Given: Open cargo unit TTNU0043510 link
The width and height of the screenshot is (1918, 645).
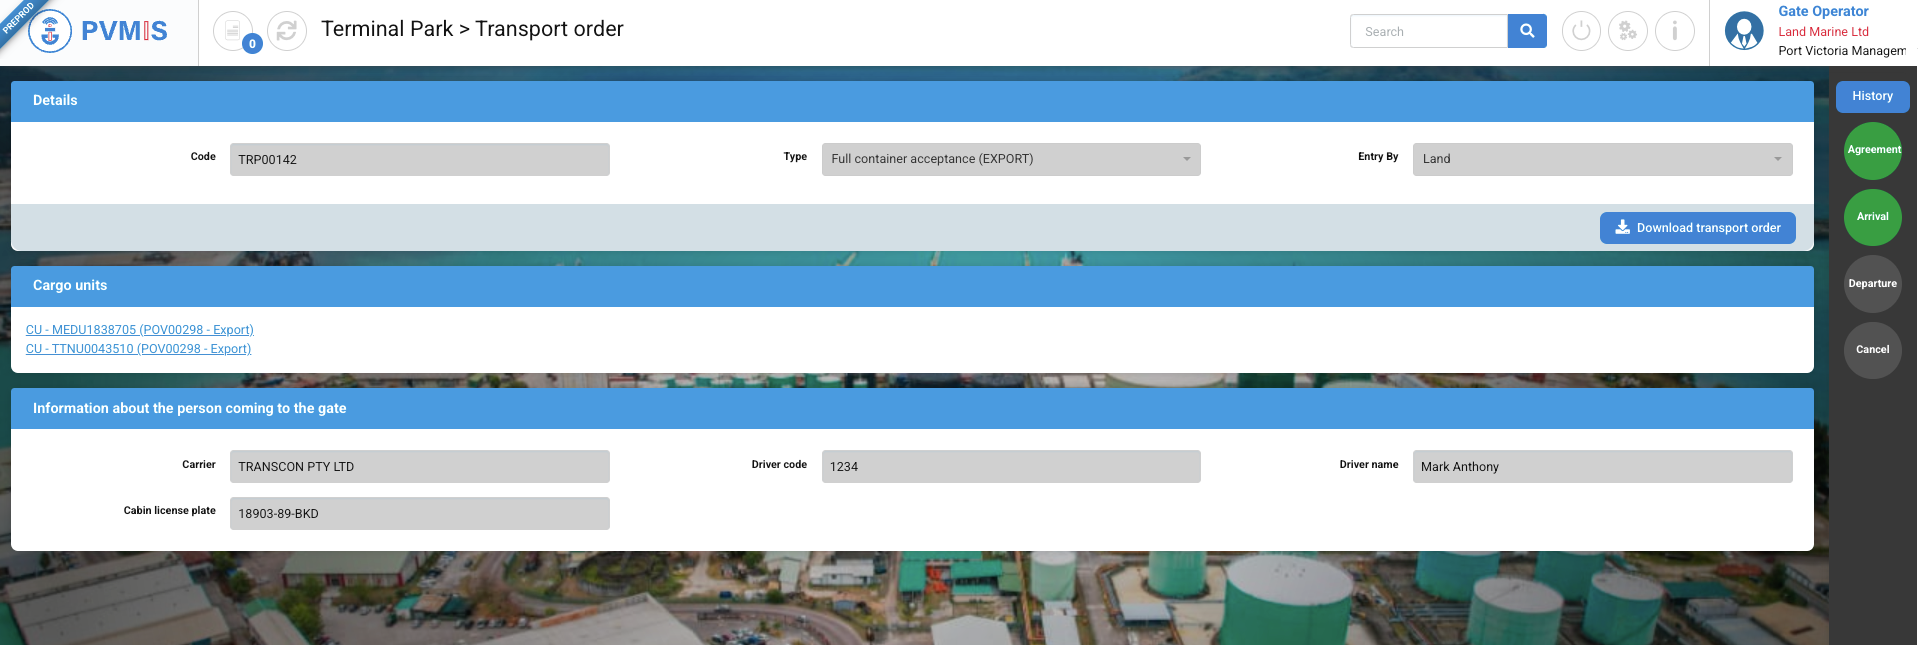Looking at the screenshot, I should click(x=138, y=349).
